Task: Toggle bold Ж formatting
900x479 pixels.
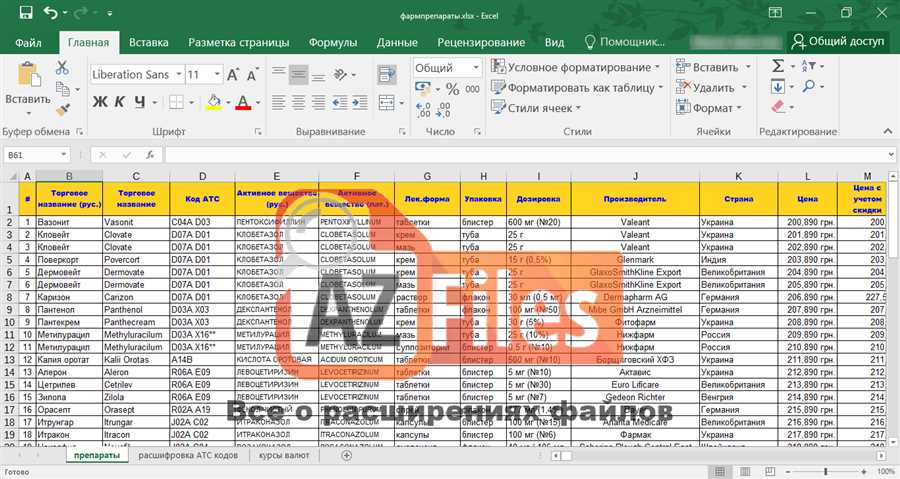Action: (x=100, y=102)
